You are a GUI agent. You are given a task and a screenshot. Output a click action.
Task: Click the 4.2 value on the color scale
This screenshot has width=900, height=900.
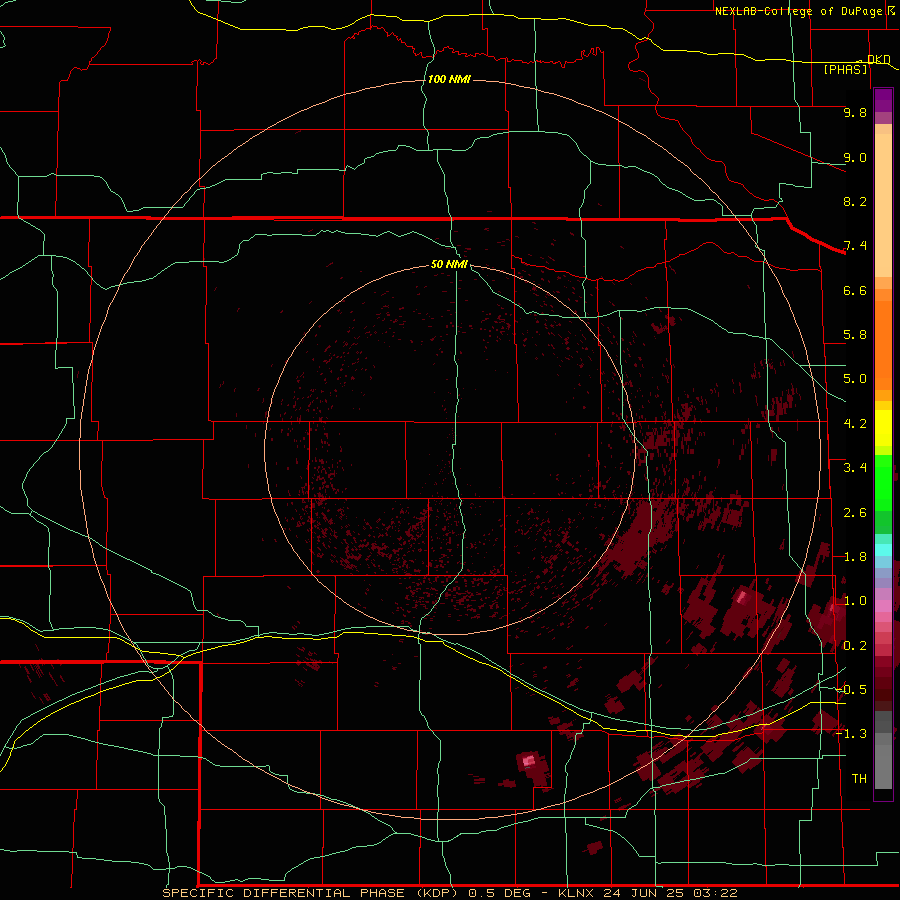click(855, 424)
